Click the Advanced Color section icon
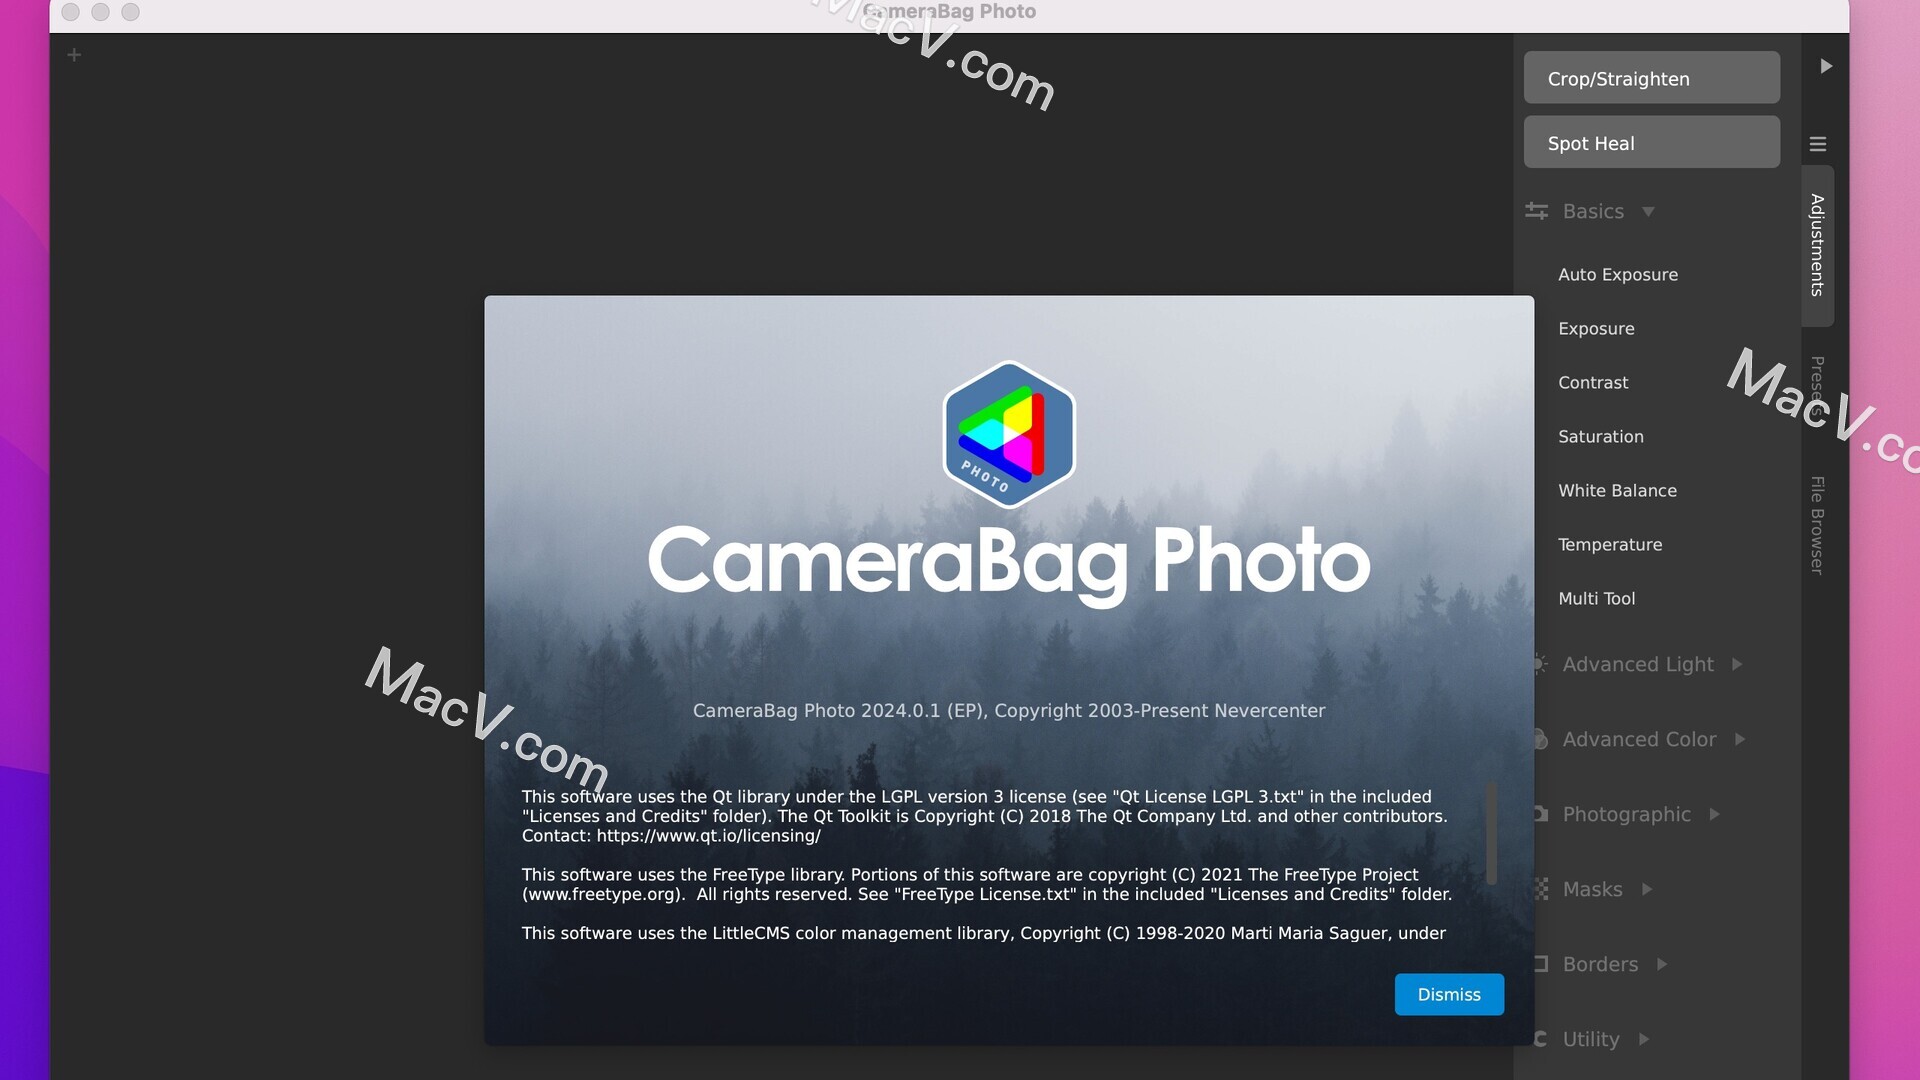The image size is (1920, 1080). (1538, 738)
